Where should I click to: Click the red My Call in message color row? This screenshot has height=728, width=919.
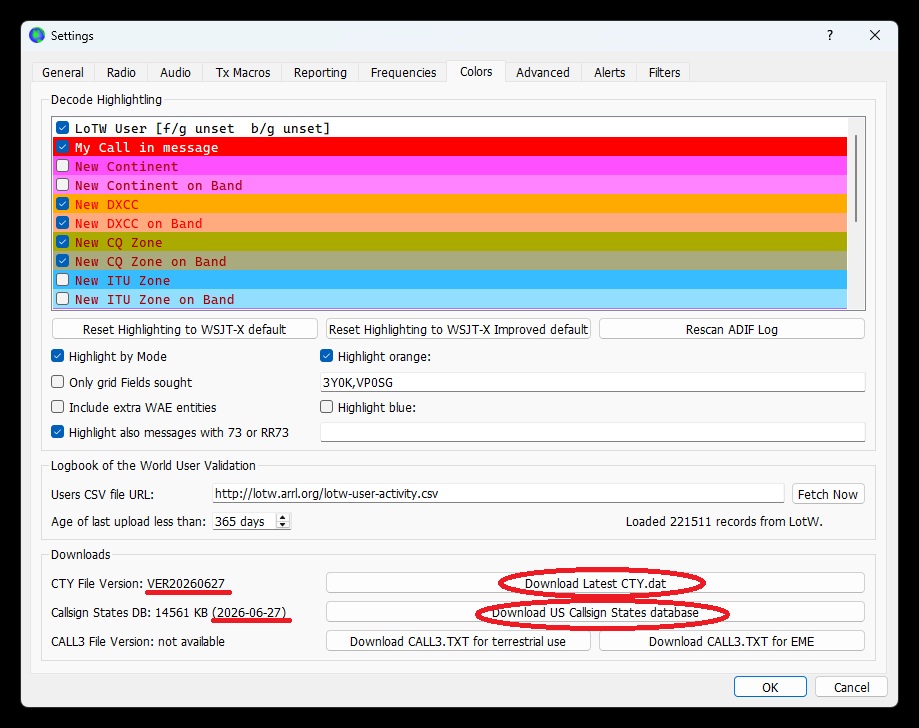450,147
